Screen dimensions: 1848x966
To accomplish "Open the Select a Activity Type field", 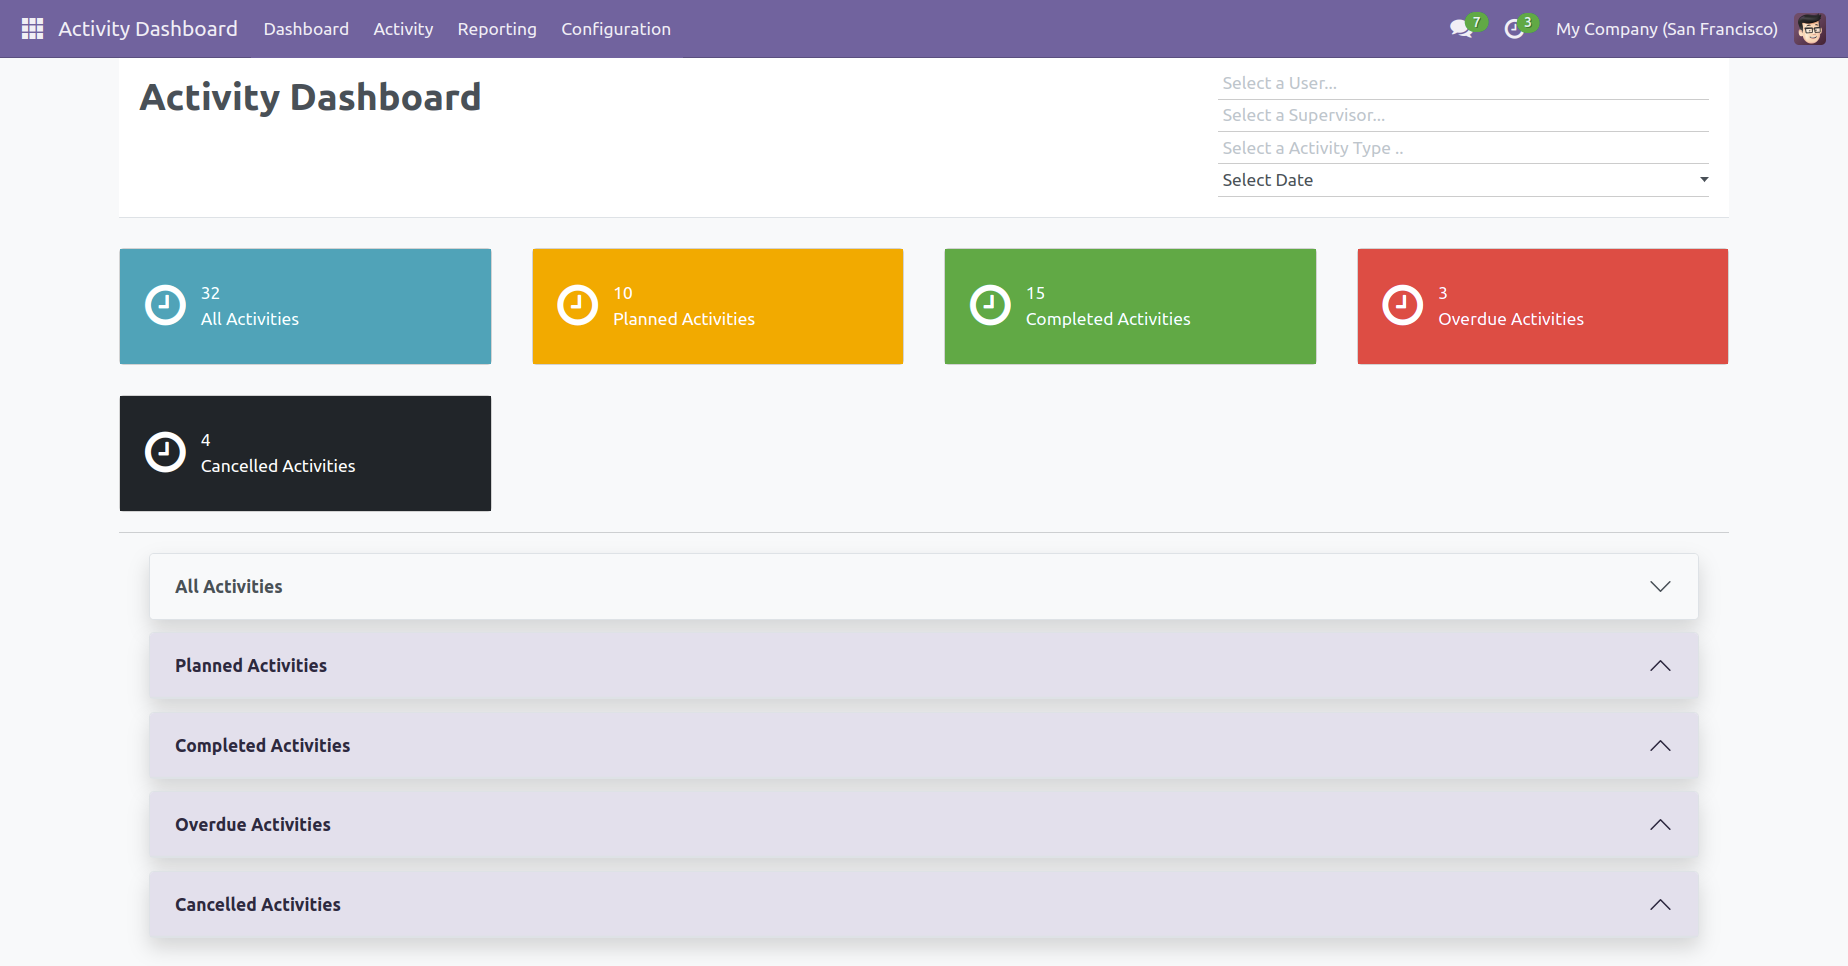I will coord(1463,148).
